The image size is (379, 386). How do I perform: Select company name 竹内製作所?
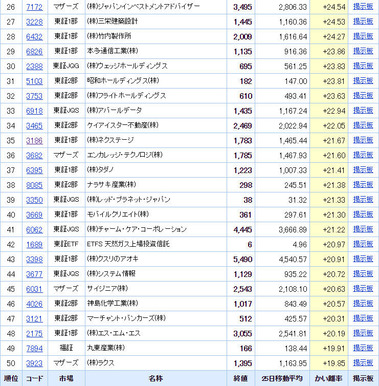tap(109, 36)
